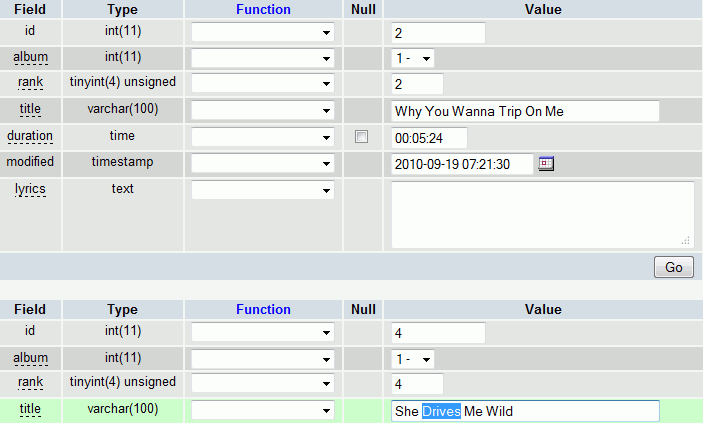Click the Go button
This screenshot has width=703, height=423.
click(674, 267)
